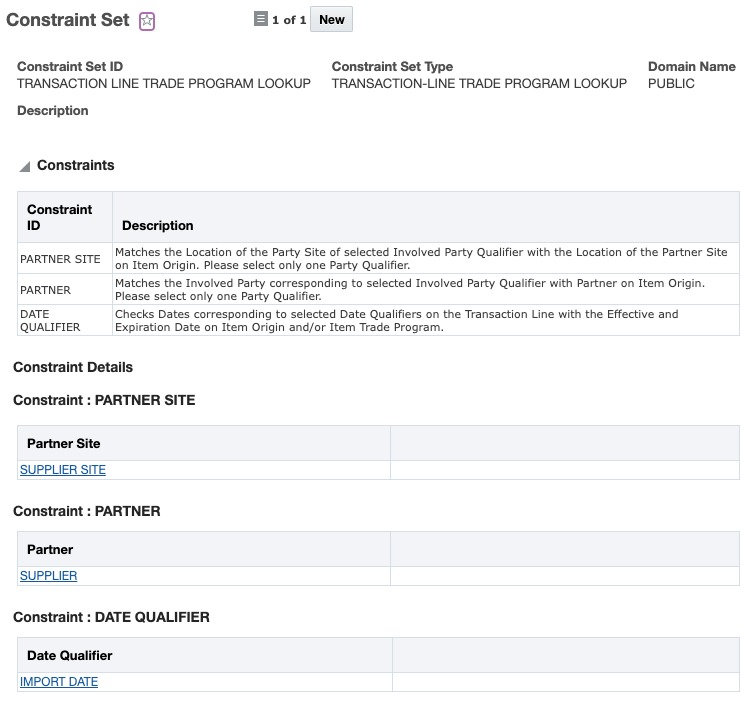The height and width of the screenshot is (703, 750).
Task: Click the Description header in the Constraints table
Action: tap(158, 226)
